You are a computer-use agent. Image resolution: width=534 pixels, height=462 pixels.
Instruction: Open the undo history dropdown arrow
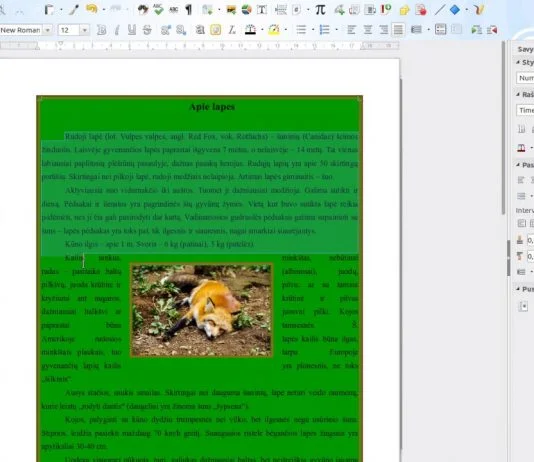pyautogui.click(x=104, y=10)
